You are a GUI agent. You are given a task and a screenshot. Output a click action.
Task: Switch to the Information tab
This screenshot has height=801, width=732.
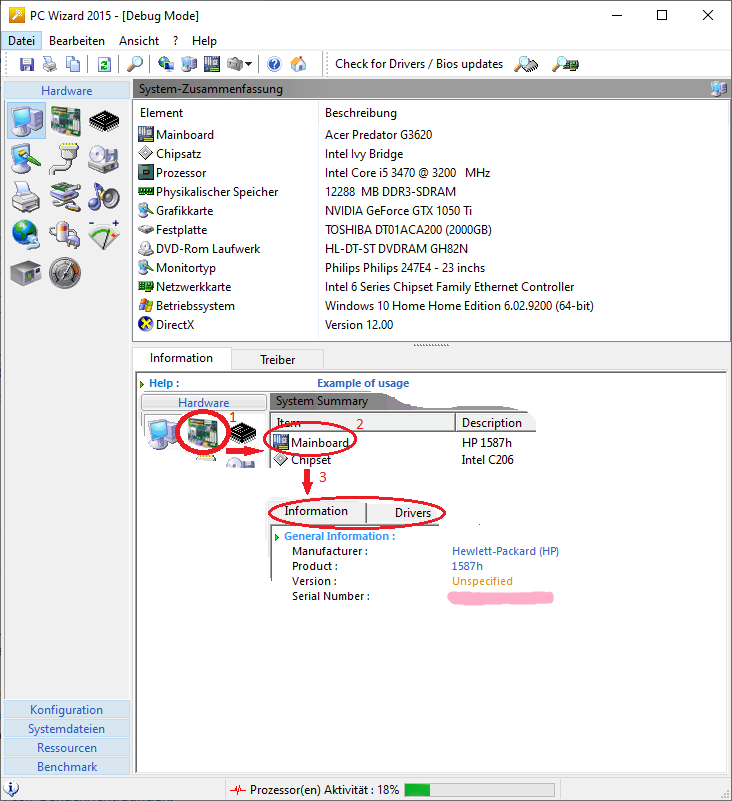pos(181,358)
